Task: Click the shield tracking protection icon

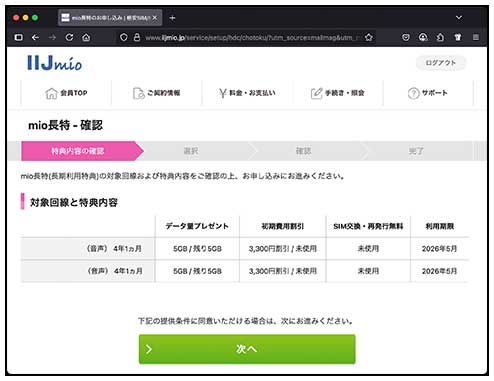Action: coord(124,37)
